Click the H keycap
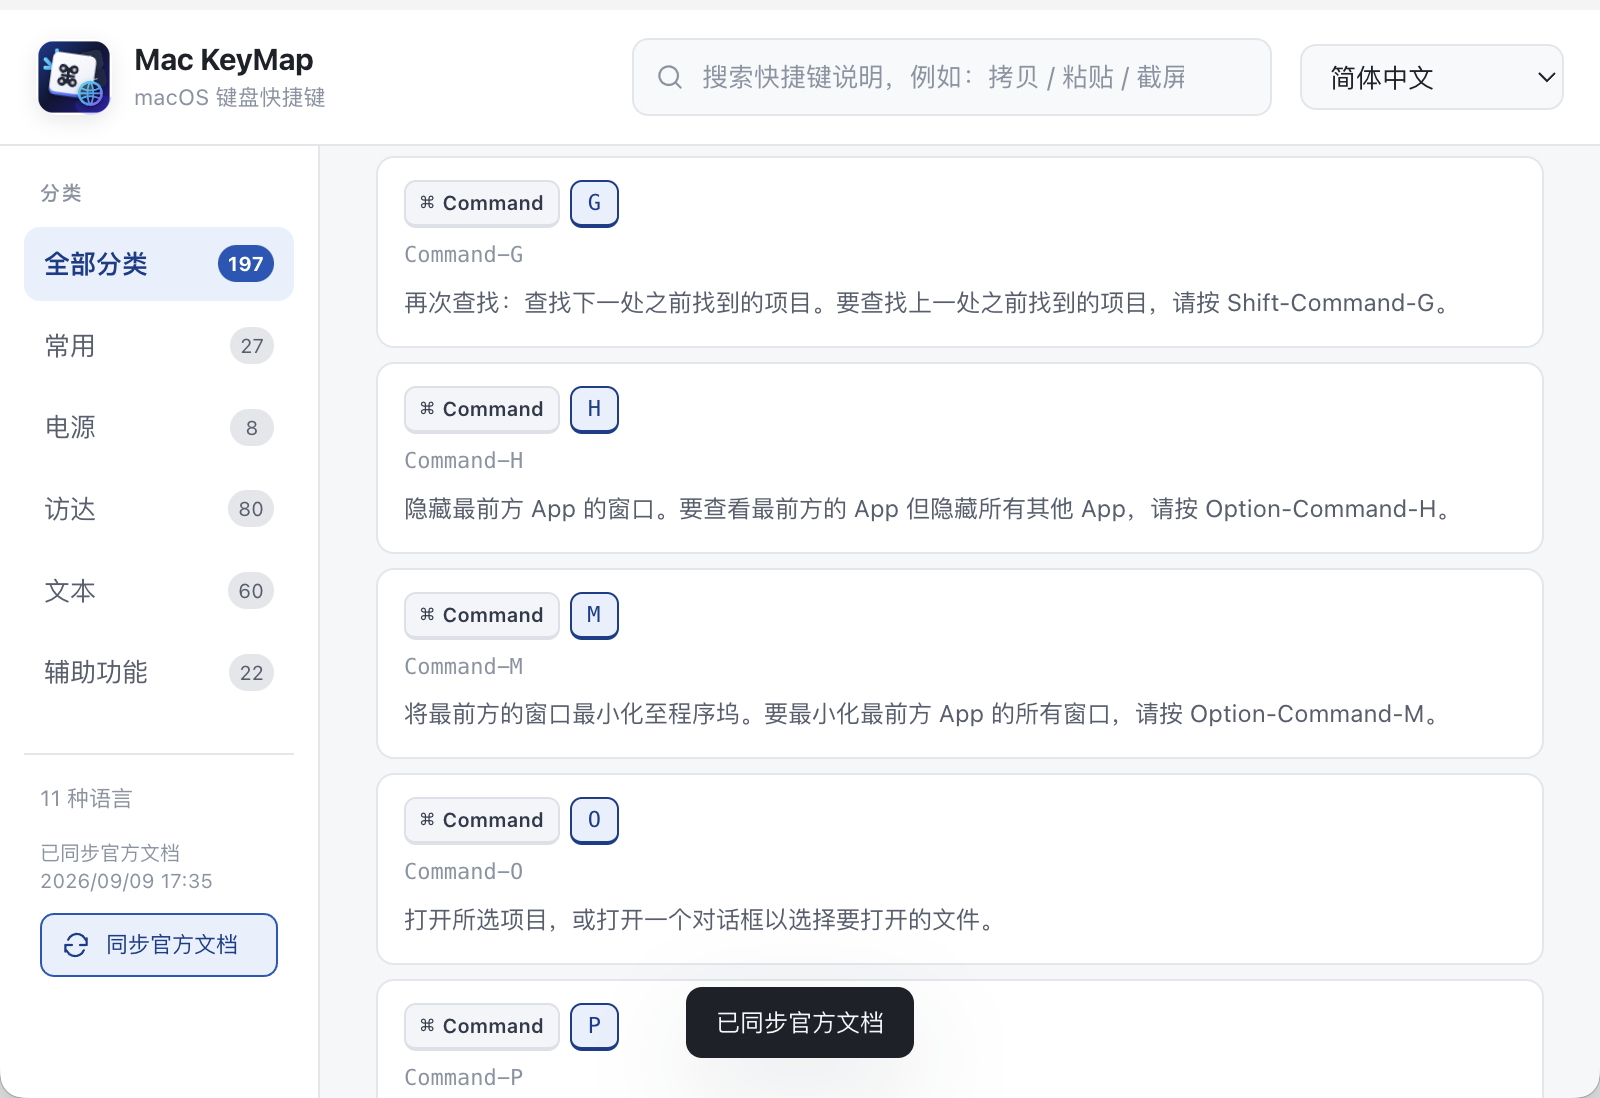 pos(594,409)
